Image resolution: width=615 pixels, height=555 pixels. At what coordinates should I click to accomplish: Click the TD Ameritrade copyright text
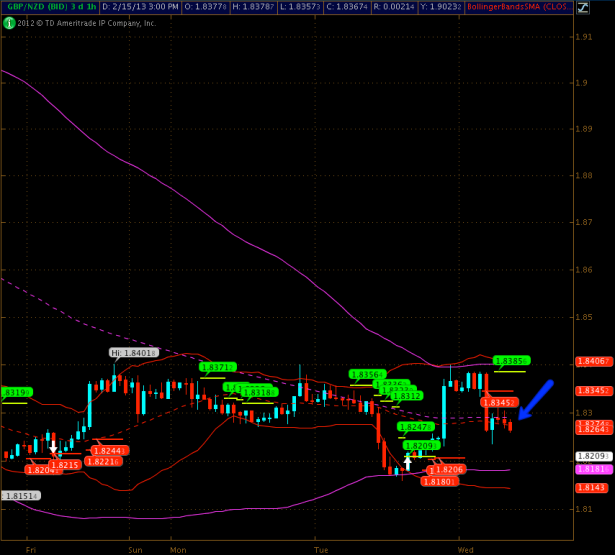tap(88, 22)
